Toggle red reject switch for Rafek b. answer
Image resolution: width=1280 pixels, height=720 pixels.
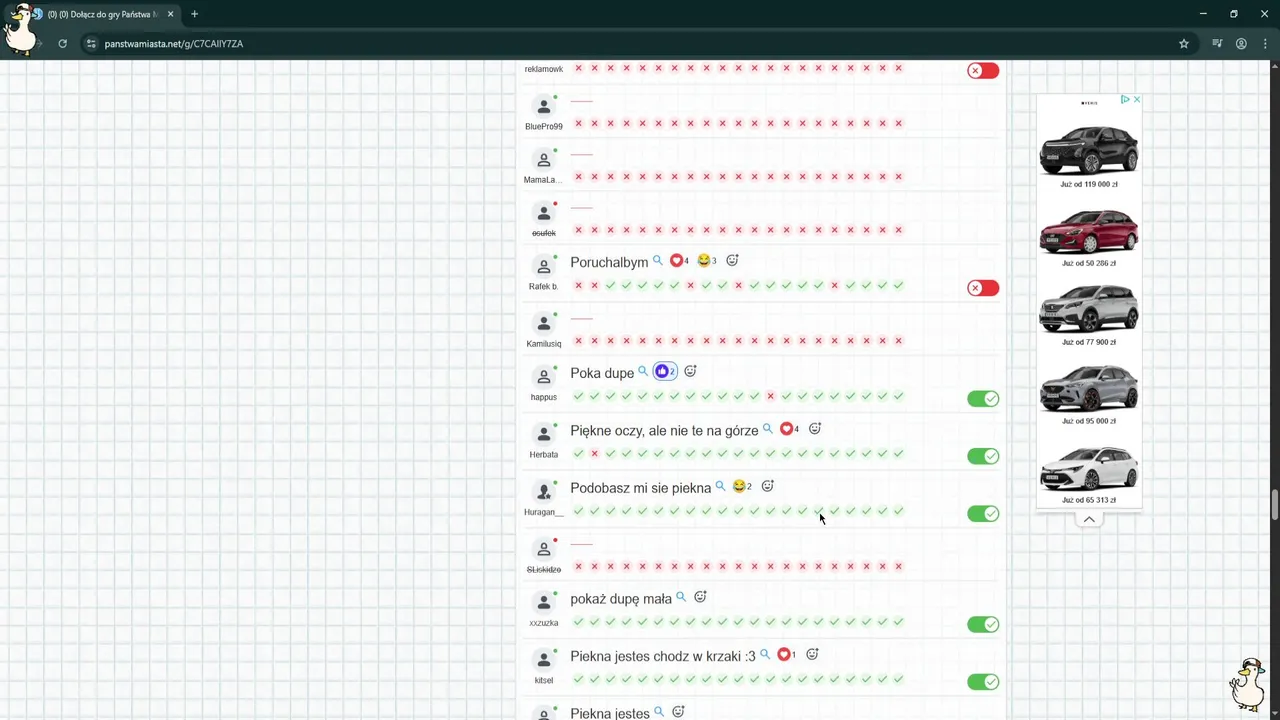983,288
